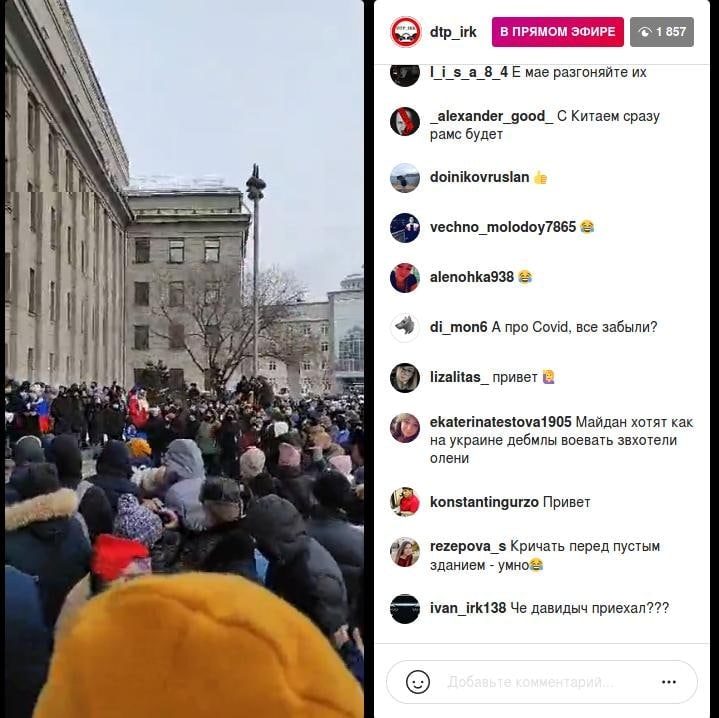Open the dtp_irk profile avatar
The width and height of the screenshot is (719, 718).
click(x=405, y=32)
